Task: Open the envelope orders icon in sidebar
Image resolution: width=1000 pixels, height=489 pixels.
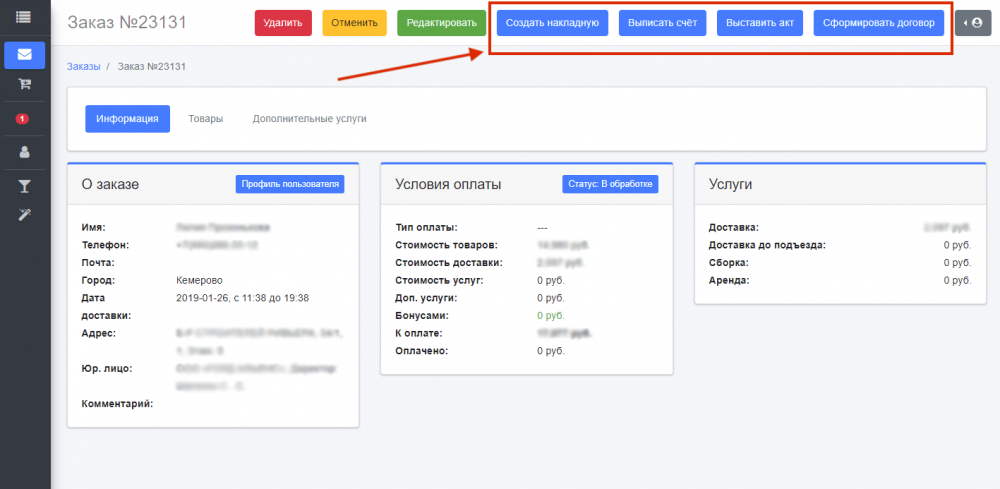Action: (24, 55)
